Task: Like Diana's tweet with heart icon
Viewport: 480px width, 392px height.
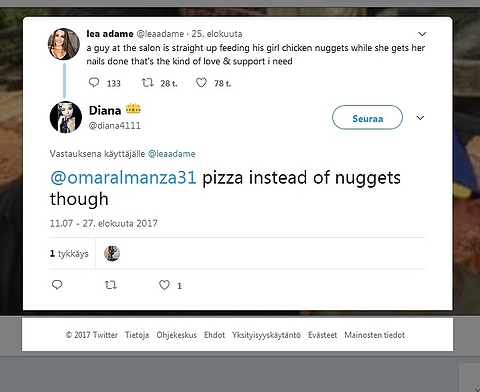Action: pyautogui.click(x=164, y=285)
